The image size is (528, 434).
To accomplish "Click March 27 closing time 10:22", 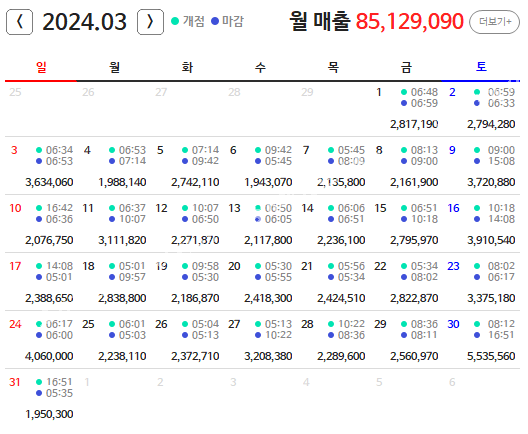I will [278, 335].
